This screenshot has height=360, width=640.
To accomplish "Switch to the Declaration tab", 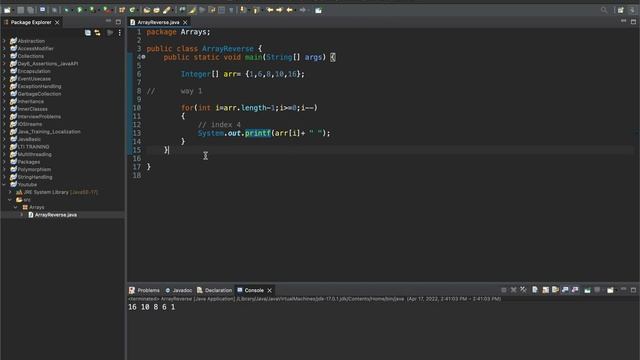I will coord(214,290).
